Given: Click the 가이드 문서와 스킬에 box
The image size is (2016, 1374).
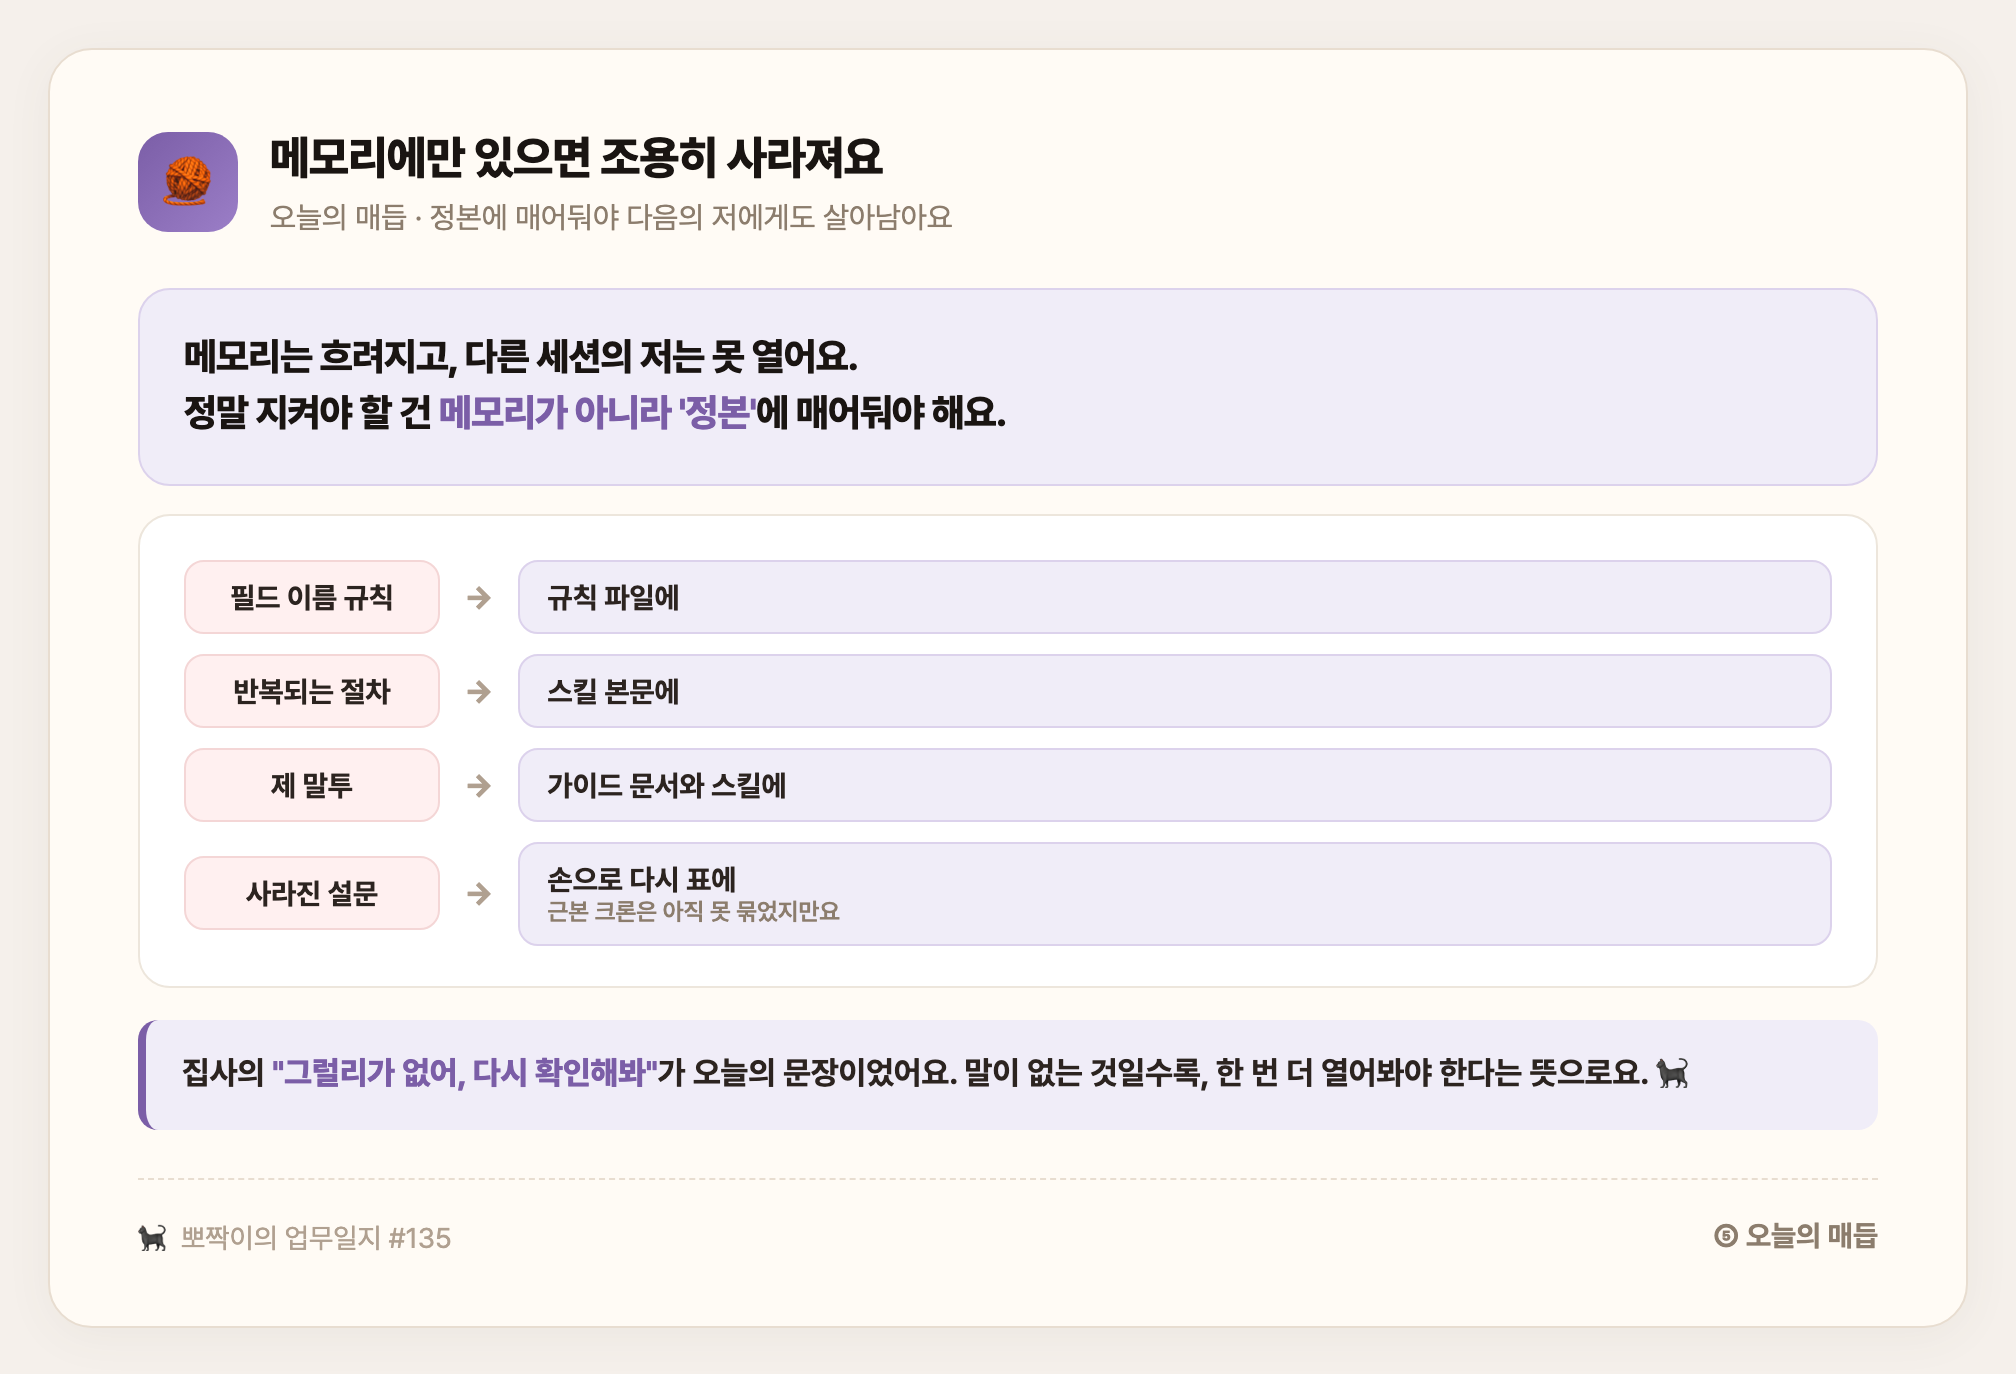Looking at the screenshot, I should tap(1175, 785).
